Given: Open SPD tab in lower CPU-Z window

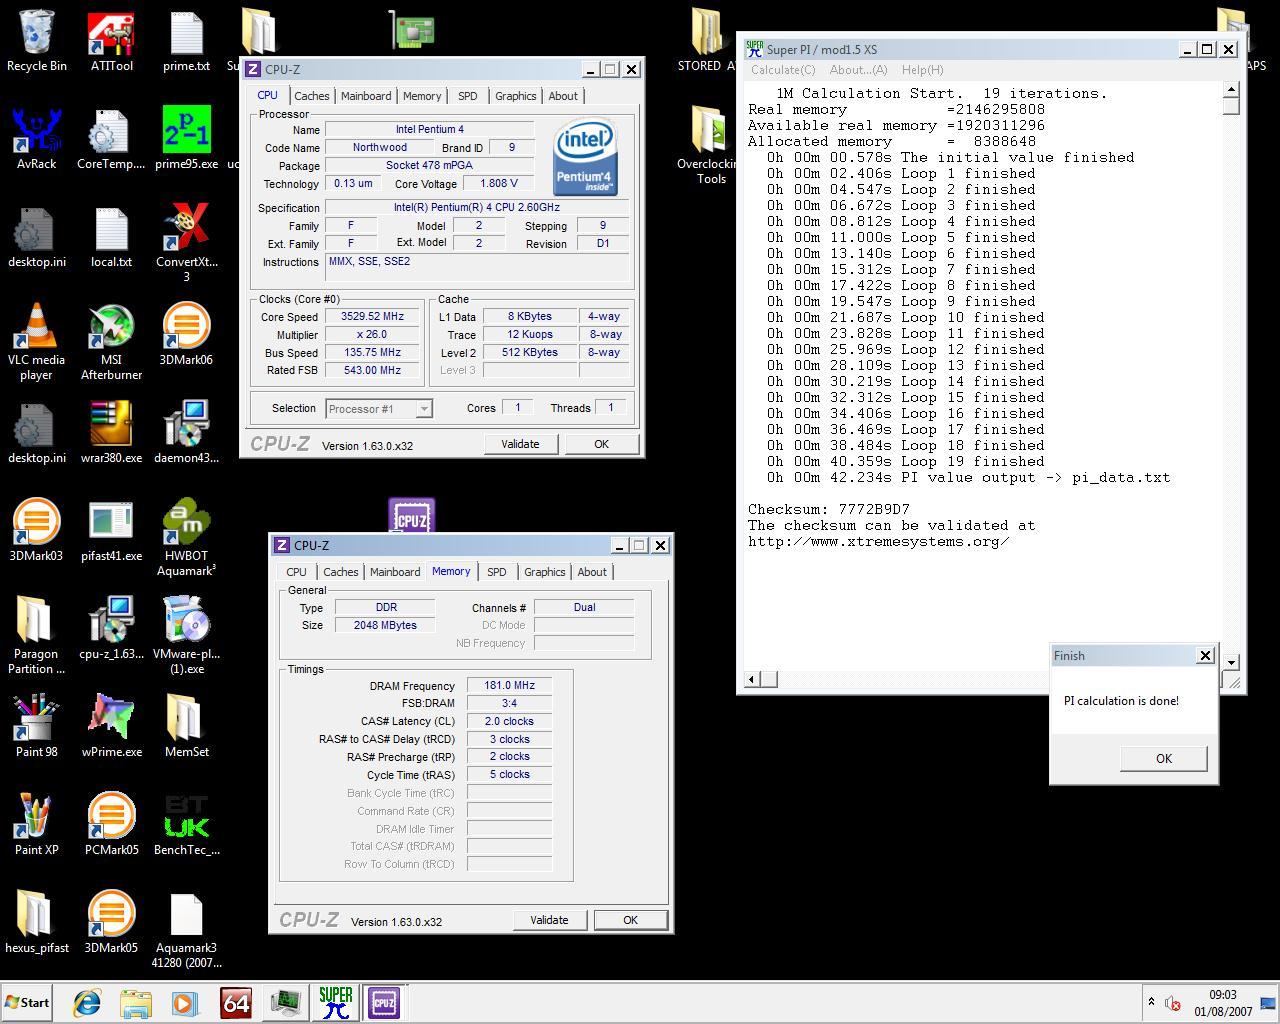Looking at the screenshot, I should [x=496, y=572].
